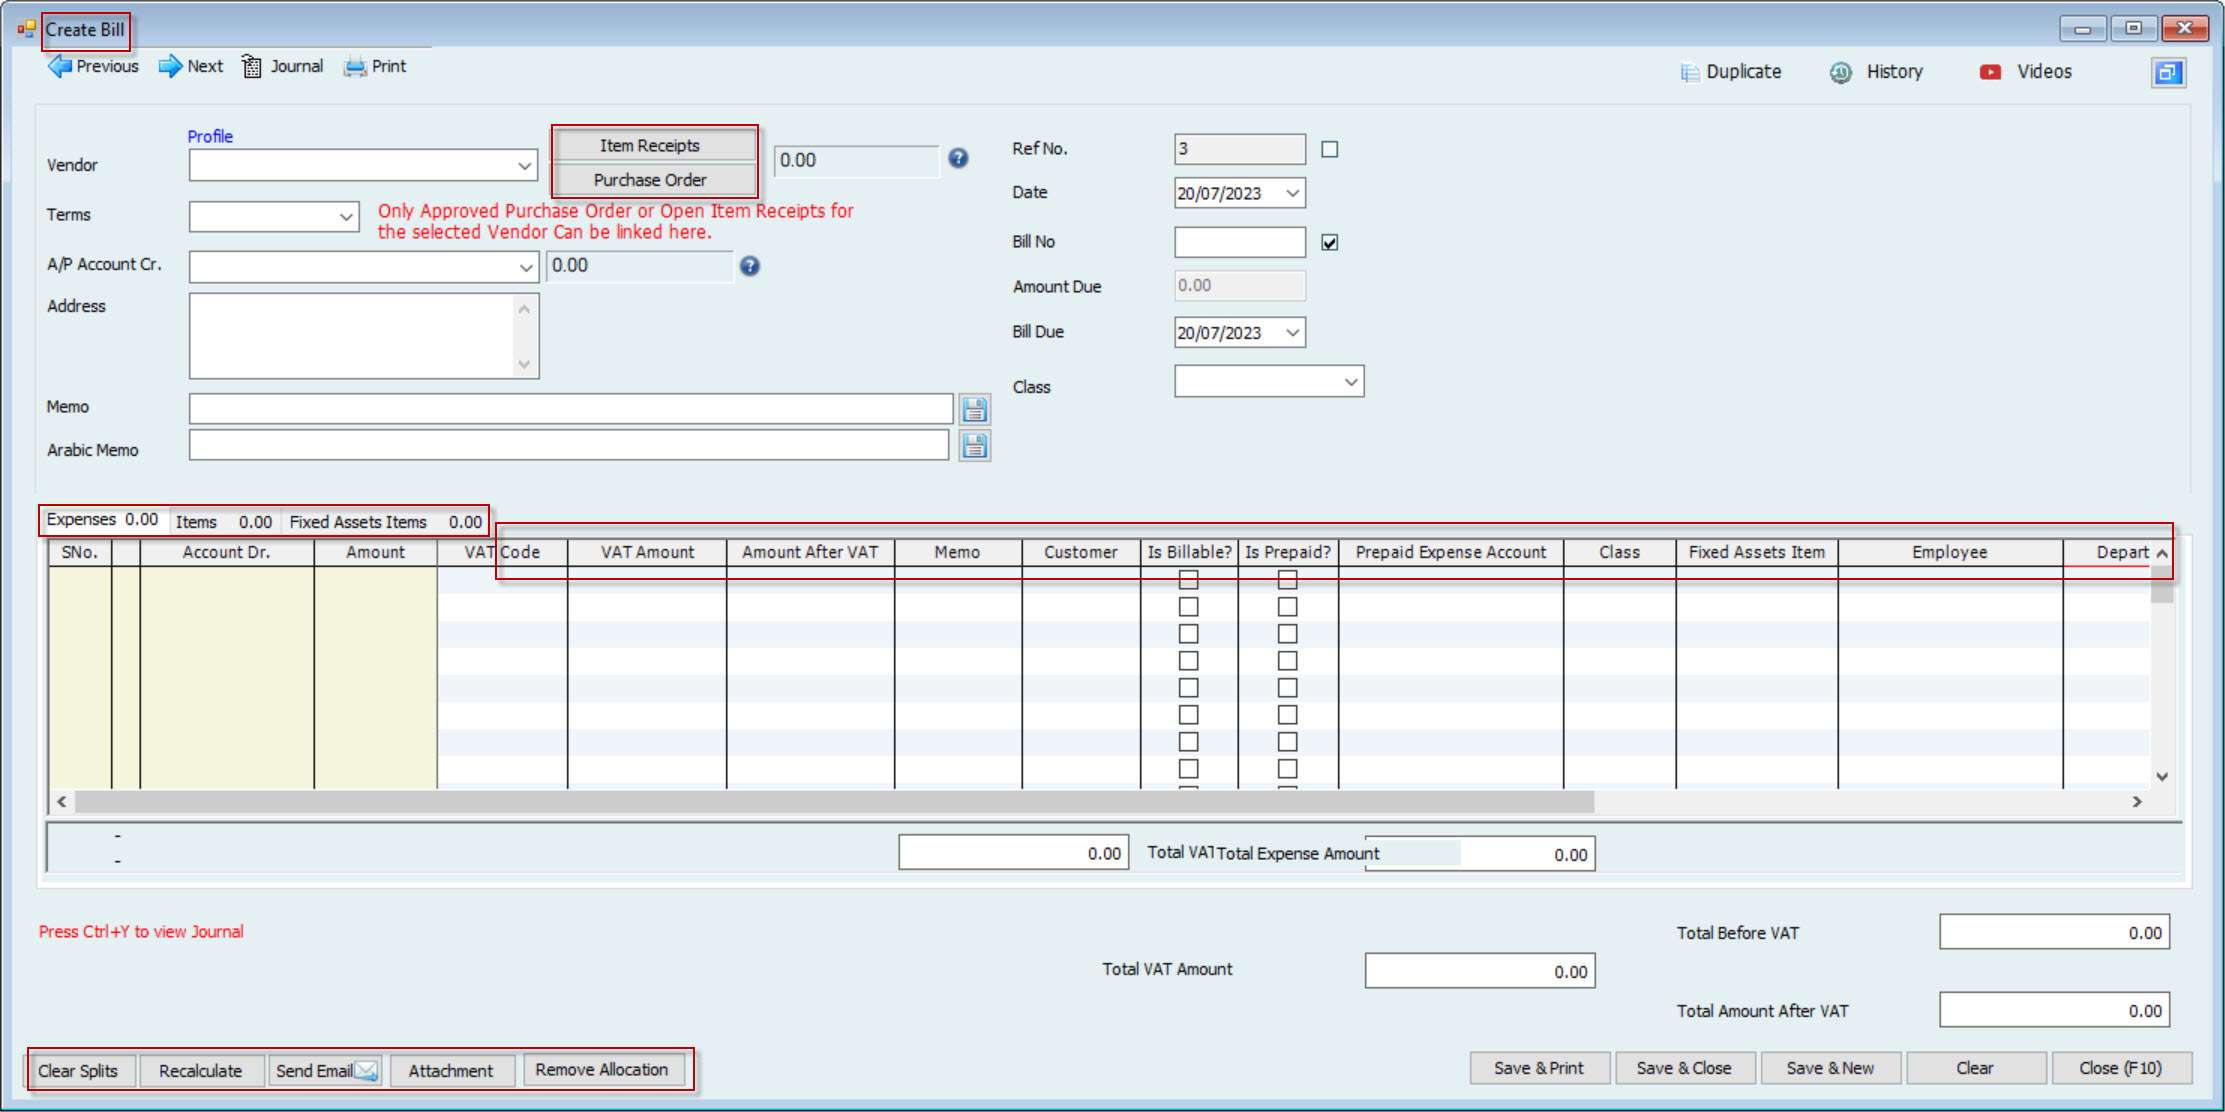2225x1112 pixels.
Task: Open the Bill Due date picker dropdown
Action: click(1292, 333)
